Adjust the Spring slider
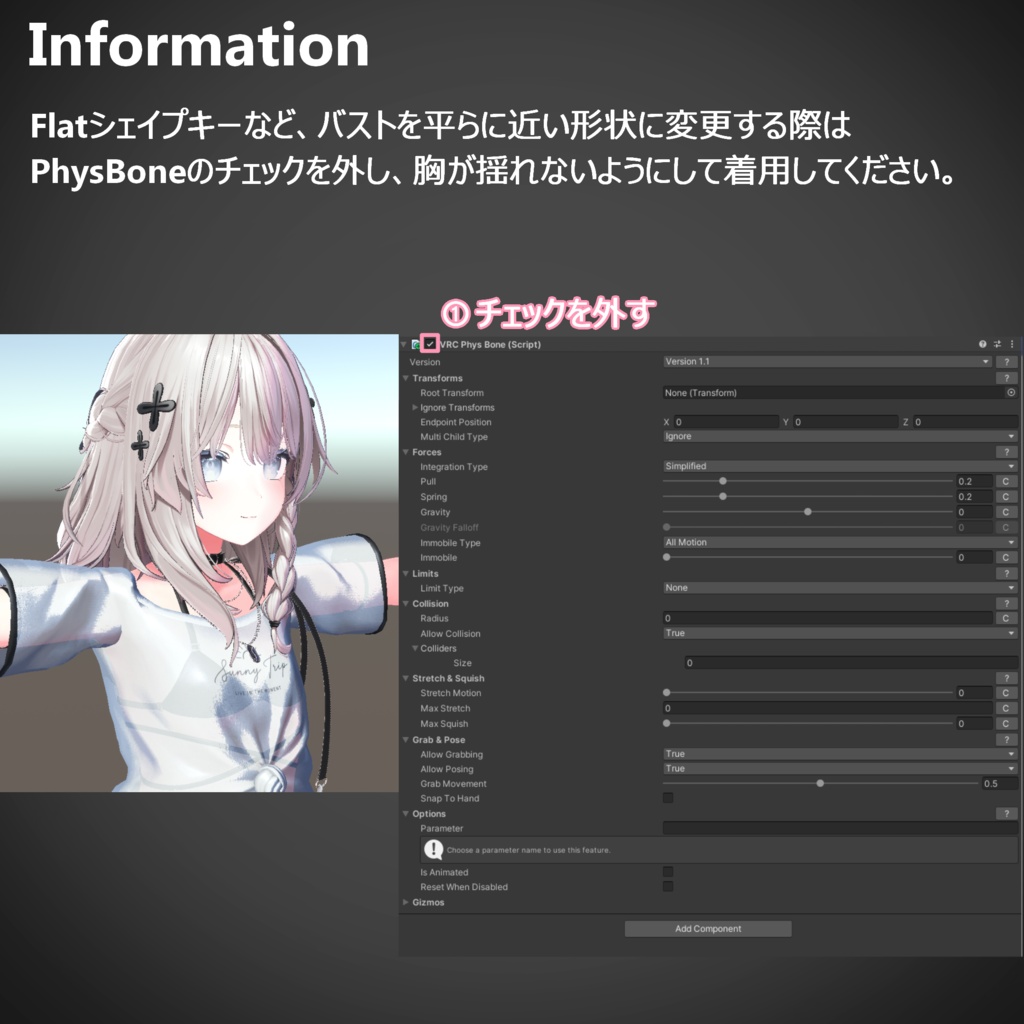 [x=808, y=497]
